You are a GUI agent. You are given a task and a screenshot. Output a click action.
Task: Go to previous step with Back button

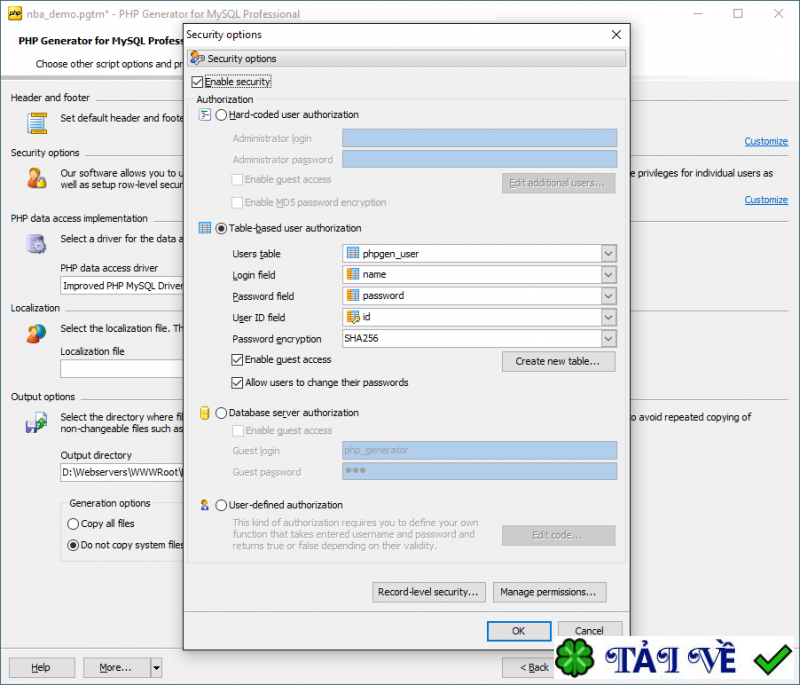click(530, 667)
